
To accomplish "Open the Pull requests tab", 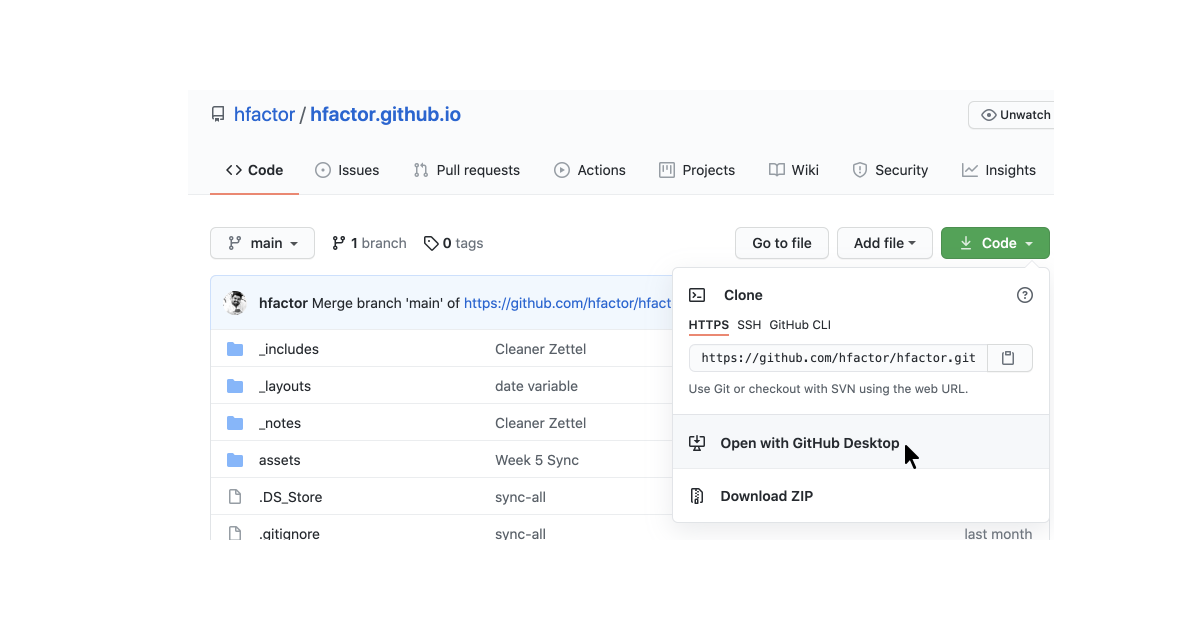I will [467, 170].
